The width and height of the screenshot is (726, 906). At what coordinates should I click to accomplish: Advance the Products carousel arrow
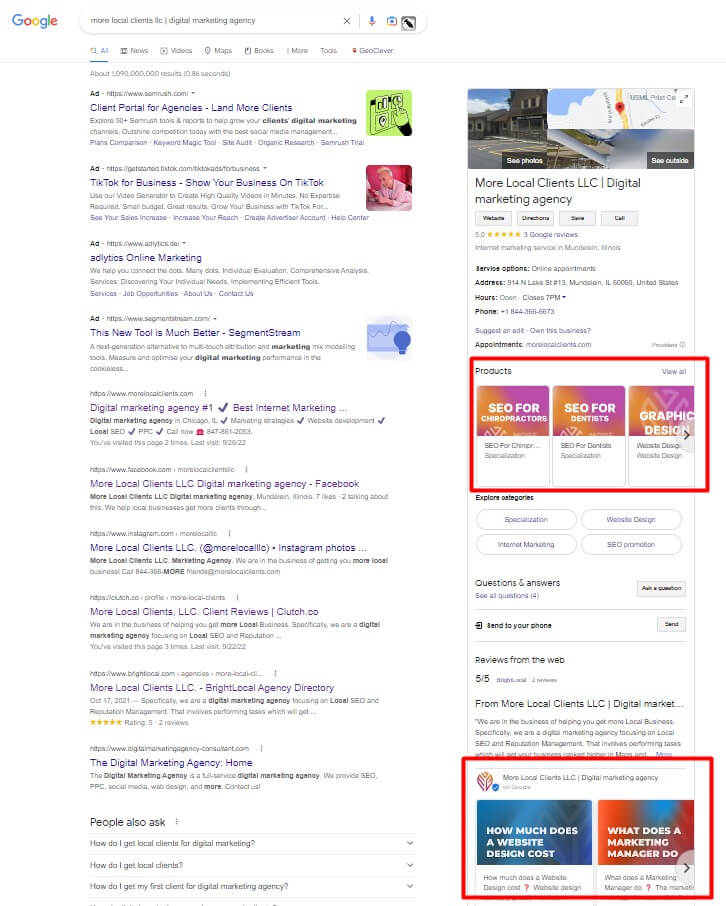pyautogui.click(x=686, y=435)
